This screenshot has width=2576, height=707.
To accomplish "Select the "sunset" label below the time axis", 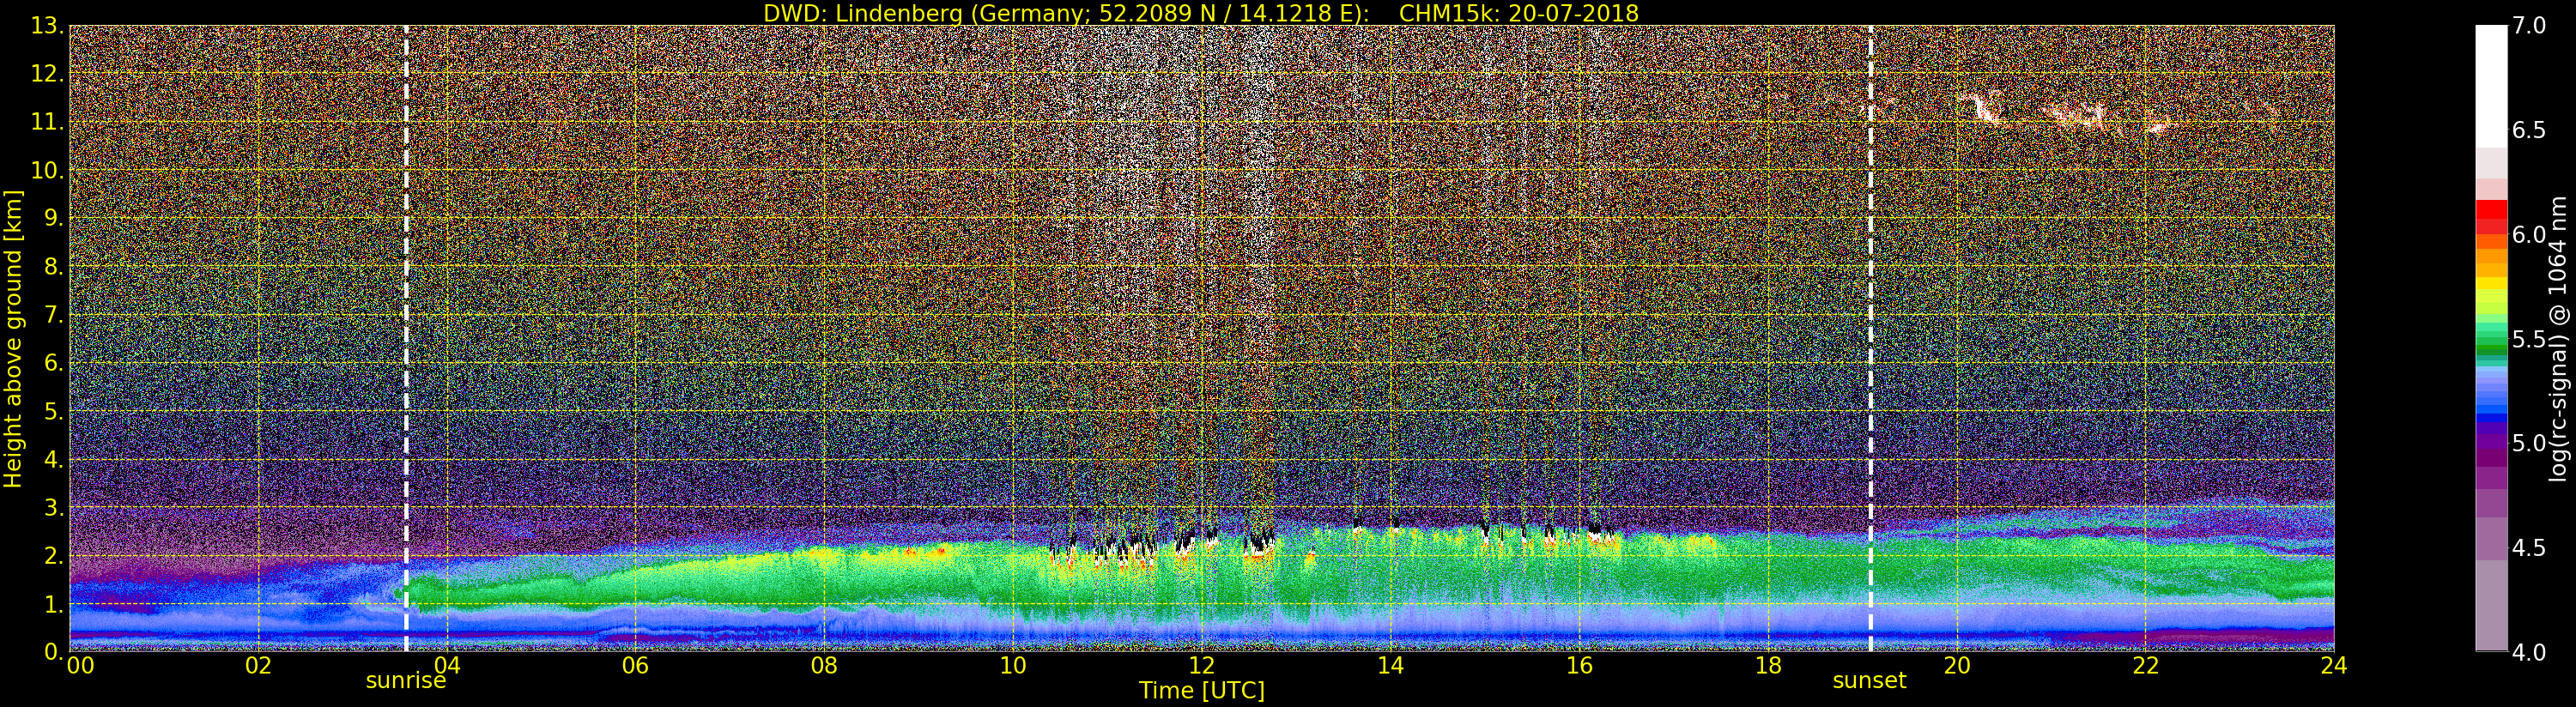I will pos(1869,681).
